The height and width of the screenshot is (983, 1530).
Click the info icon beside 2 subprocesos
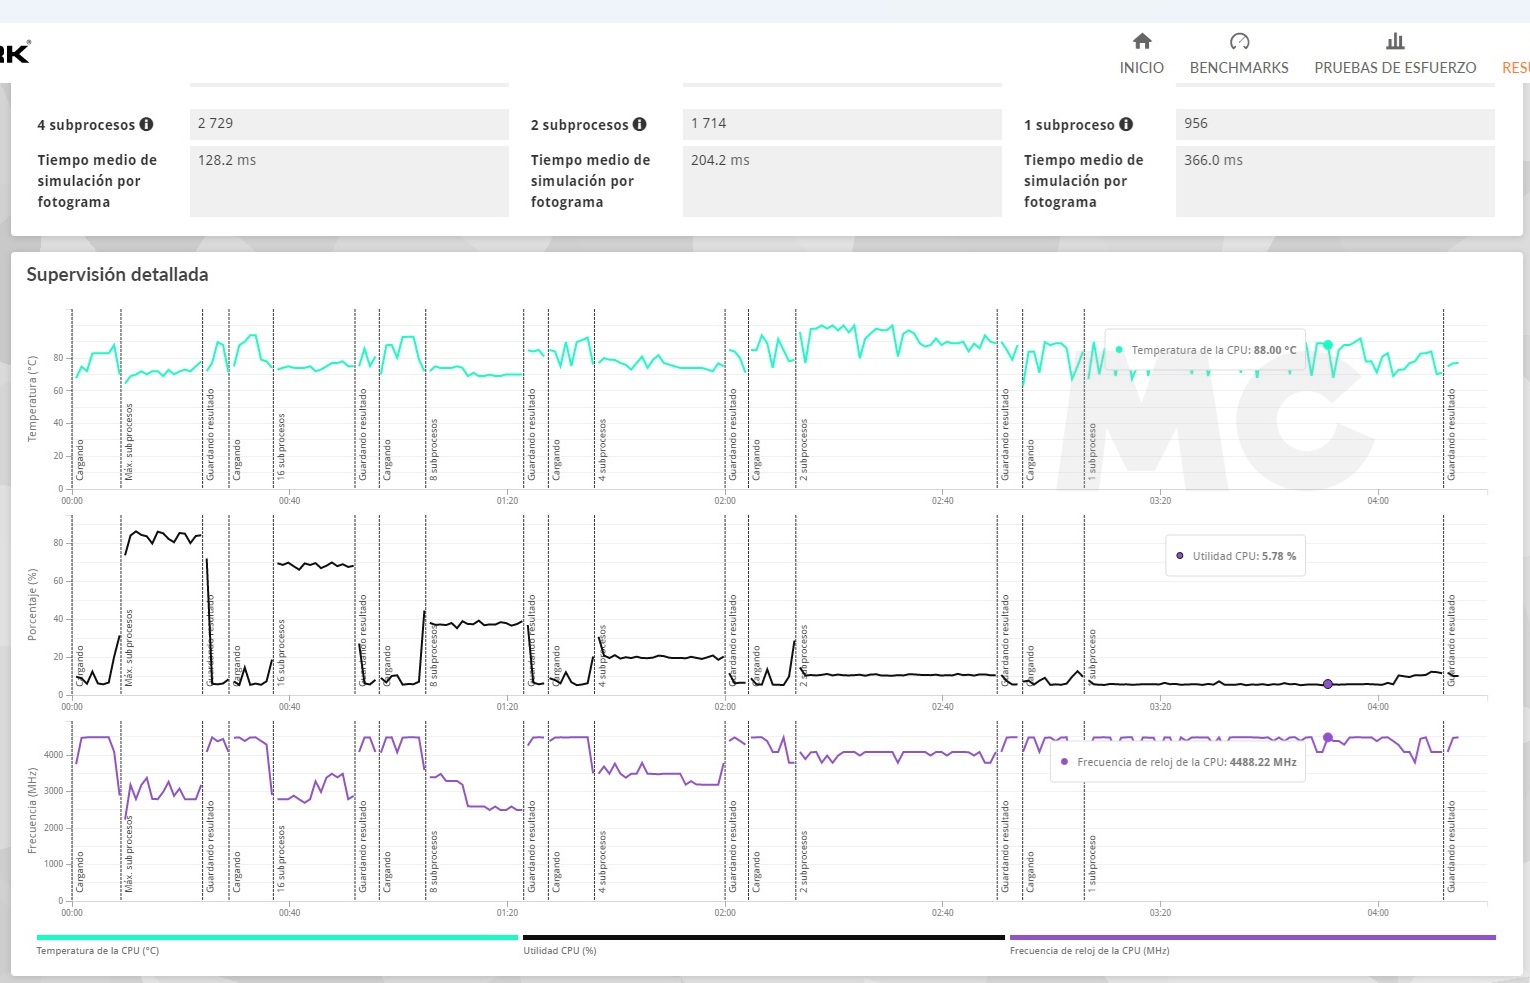[640, 125]
